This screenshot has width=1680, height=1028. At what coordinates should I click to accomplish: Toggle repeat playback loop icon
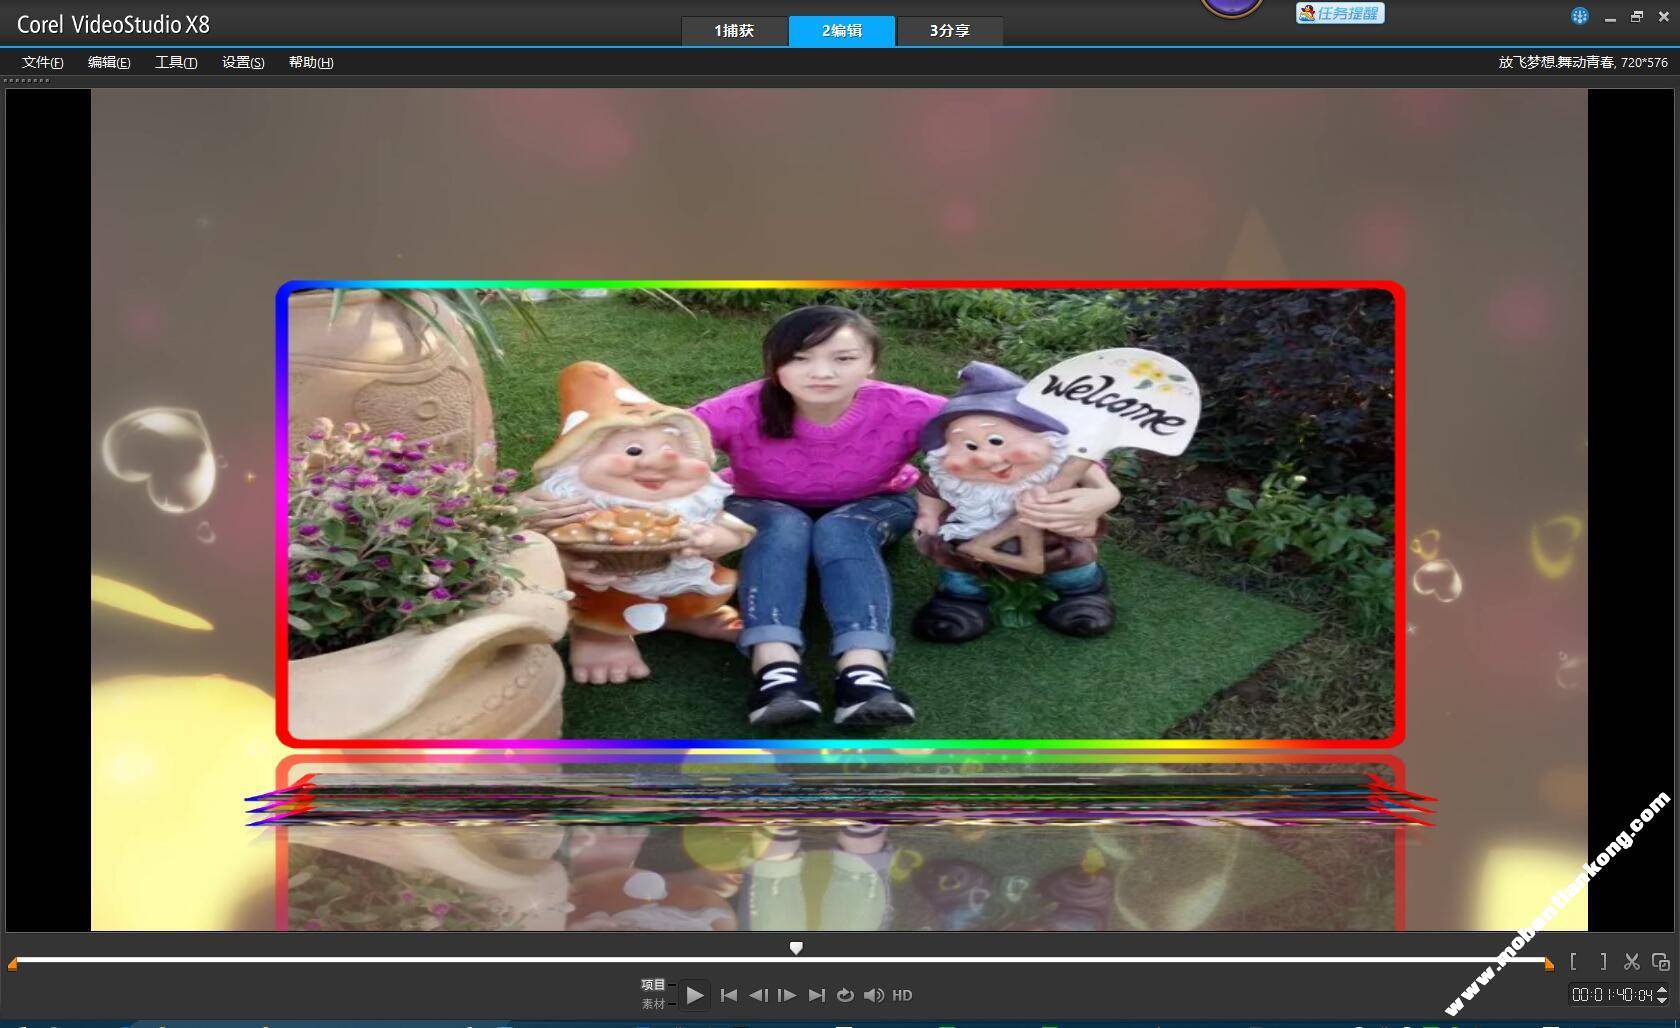[x=845, y=995]
